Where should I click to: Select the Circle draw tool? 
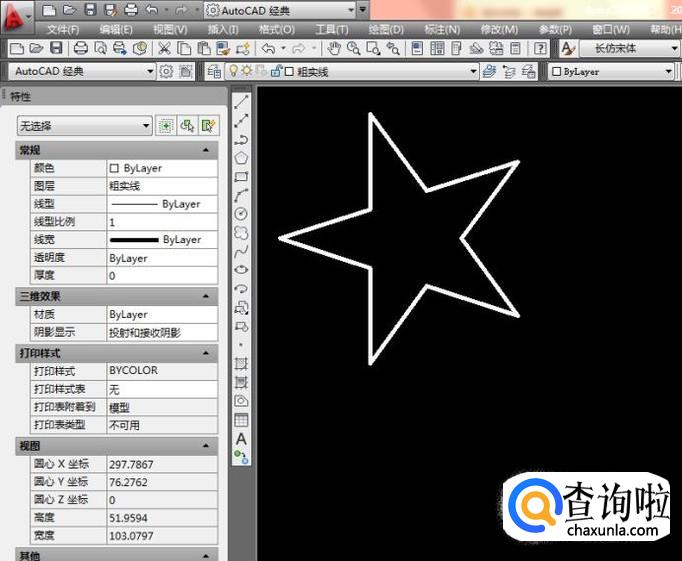click(x=241, y=214)
